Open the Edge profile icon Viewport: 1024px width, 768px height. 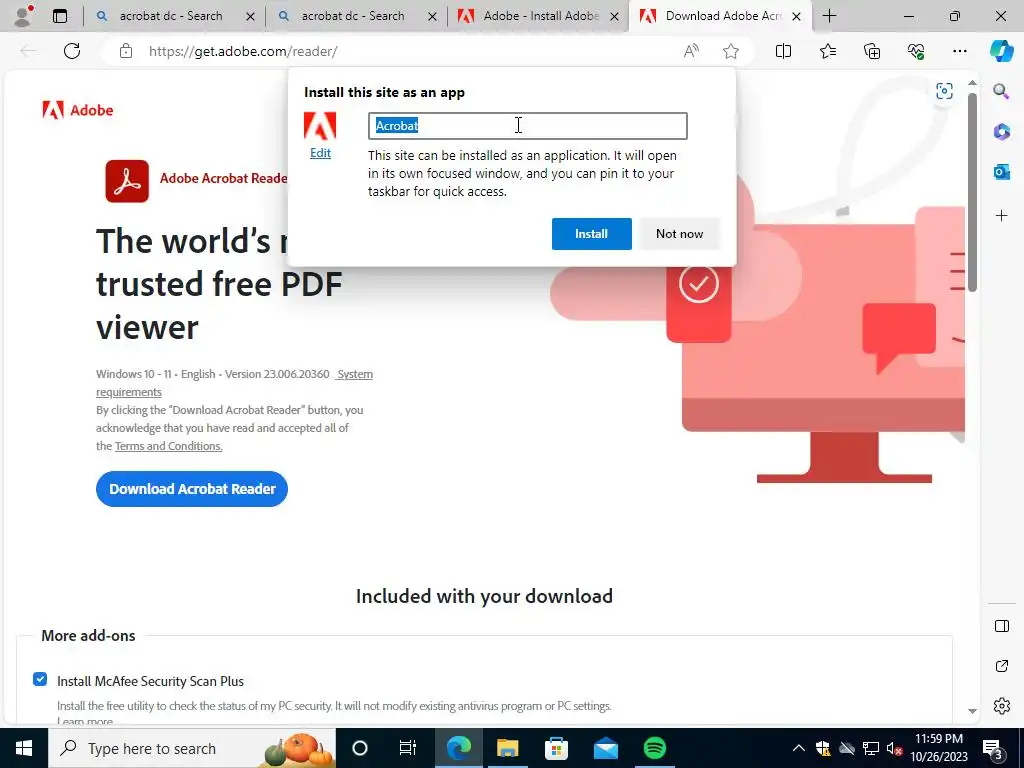pyautogui.click(x=24, y=16)
